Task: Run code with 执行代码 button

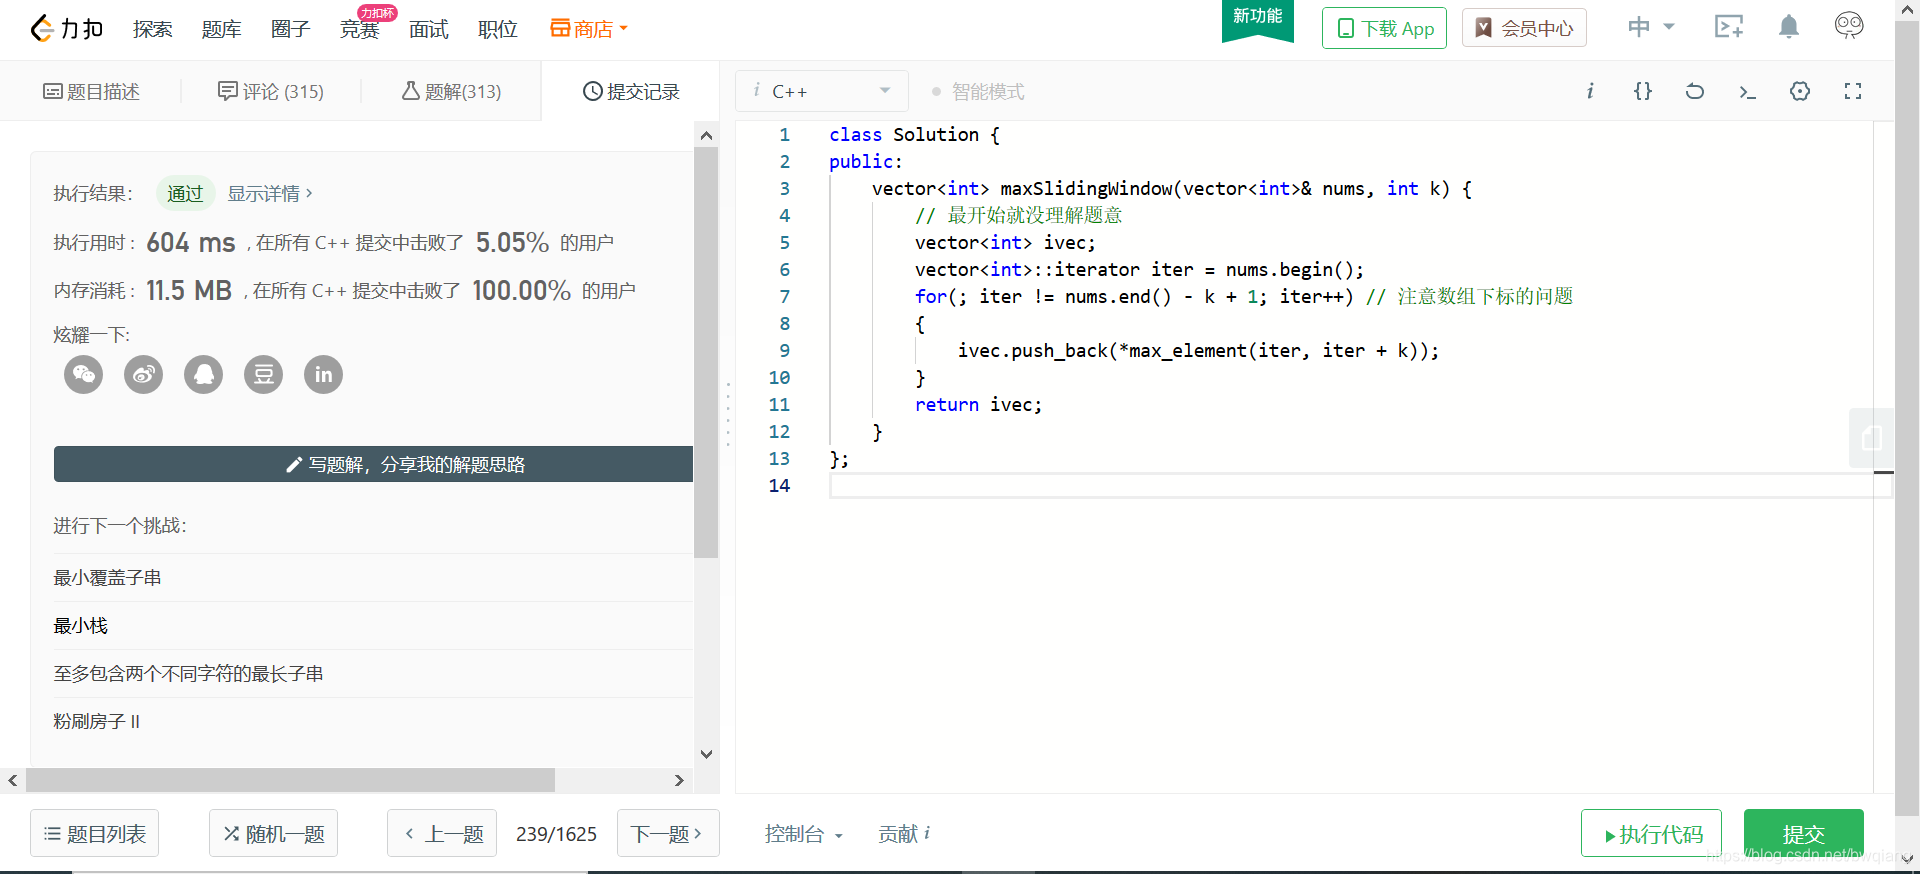Action: click(x=1651, y=833)
